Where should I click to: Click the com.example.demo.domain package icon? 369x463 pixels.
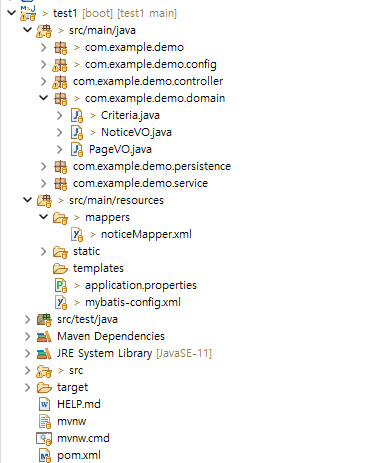point(61,99)
